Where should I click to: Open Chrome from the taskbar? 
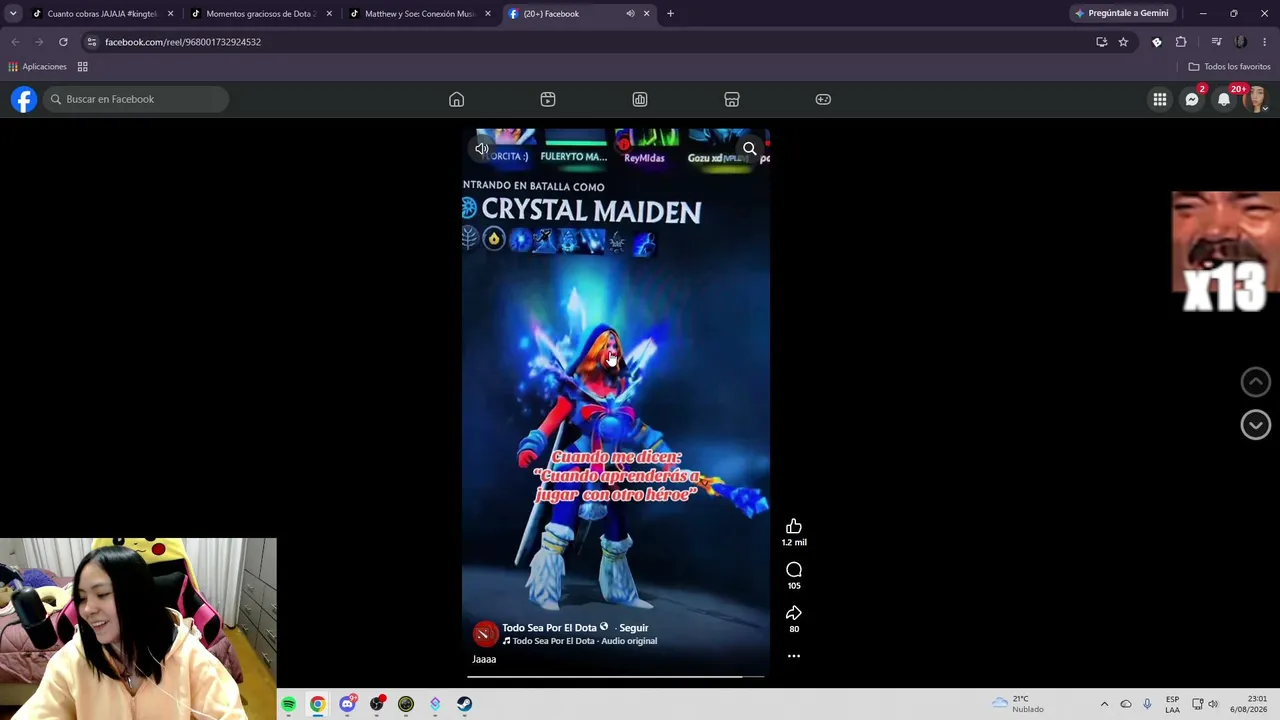pos(317,704)
